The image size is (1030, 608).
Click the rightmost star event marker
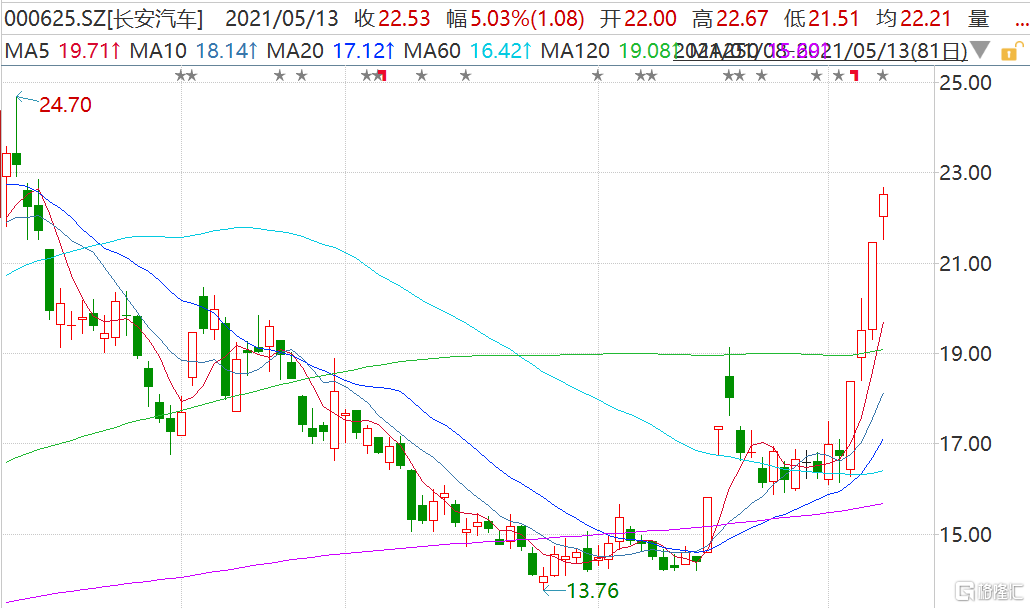(x=882, y=76)
